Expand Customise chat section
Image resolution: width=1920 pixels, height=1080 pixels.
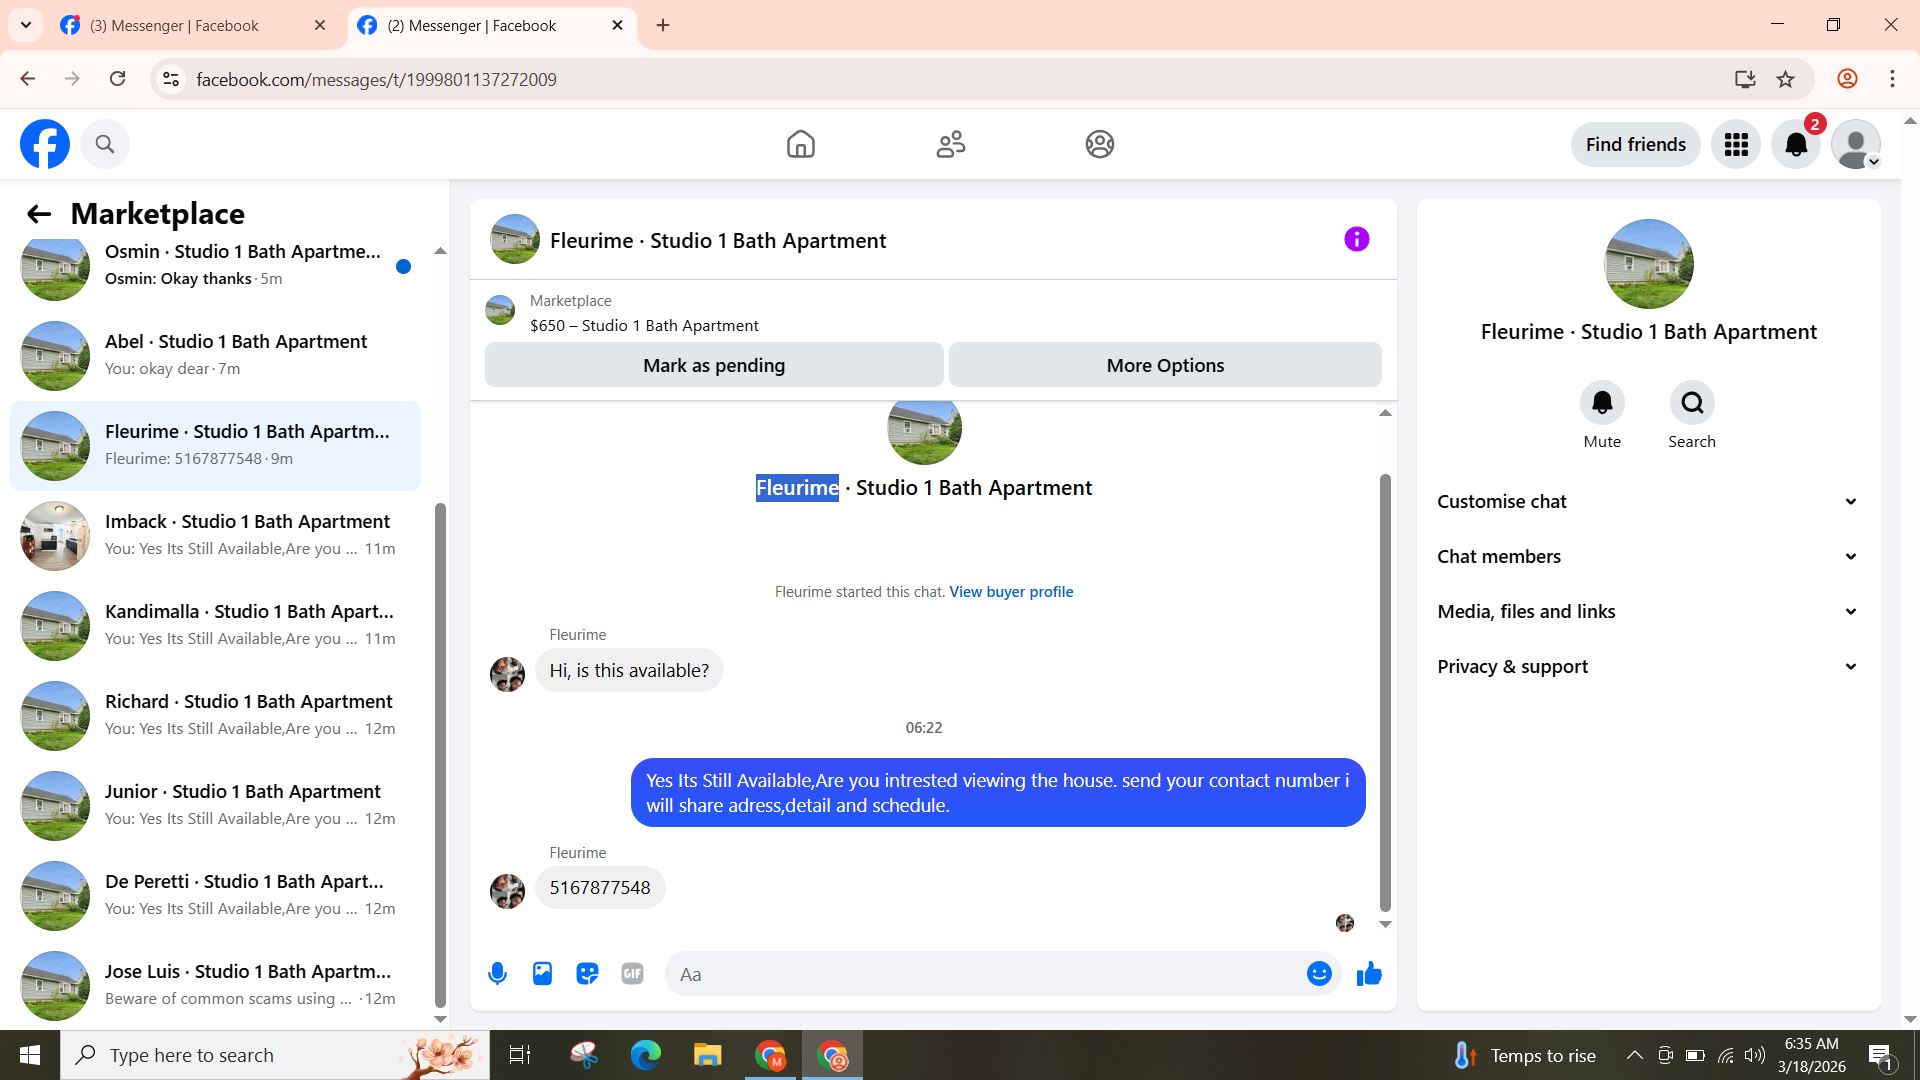tap(1648, 502)
